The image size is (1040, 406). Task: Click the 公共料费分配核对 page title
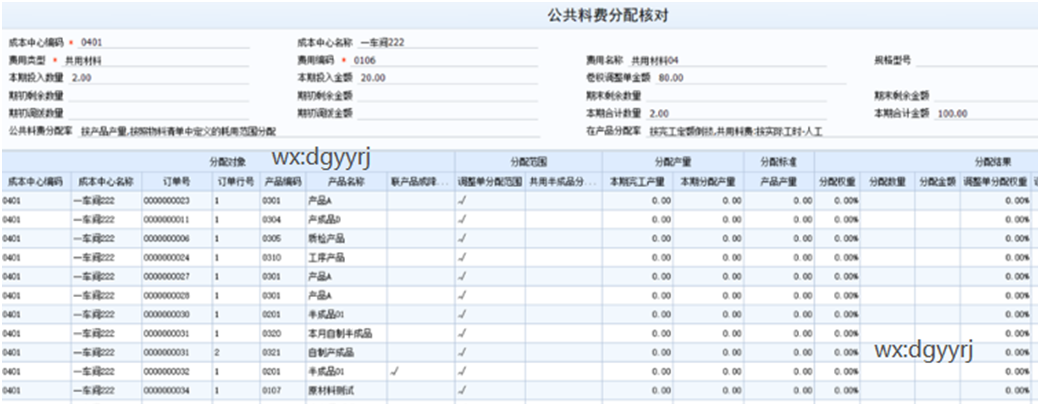coord(607,17)
